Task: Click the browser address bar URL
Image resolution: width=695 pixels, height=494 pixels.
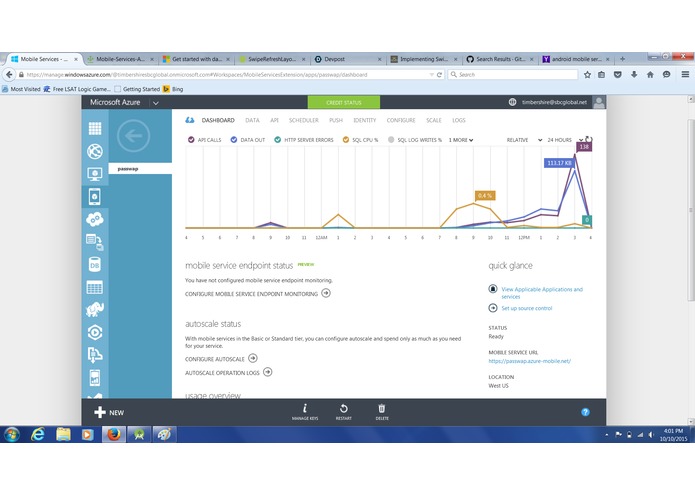Action: coord(224,75)
